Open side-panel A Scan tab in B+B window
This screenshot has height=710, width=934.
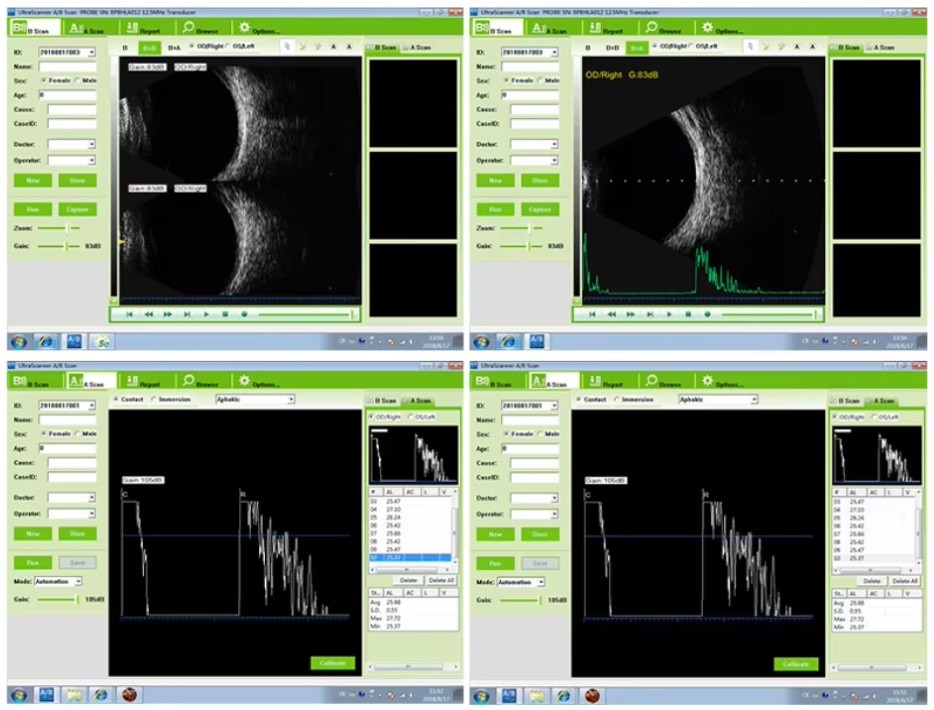coord(416,47)
